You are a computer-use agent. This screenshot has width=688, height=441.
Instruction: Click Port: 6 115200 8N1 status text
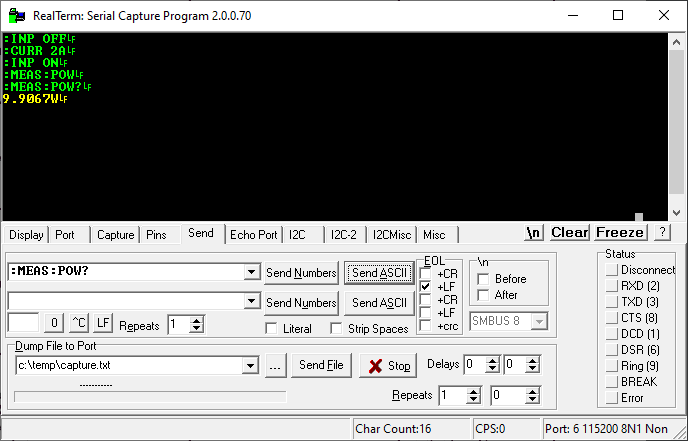pos(606,429)
